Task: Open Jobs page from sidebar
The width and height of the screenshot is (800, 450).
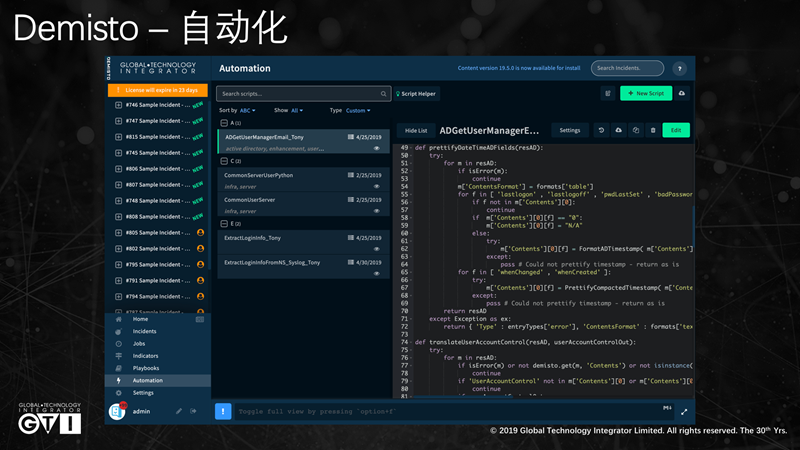Action: point(139,344)
